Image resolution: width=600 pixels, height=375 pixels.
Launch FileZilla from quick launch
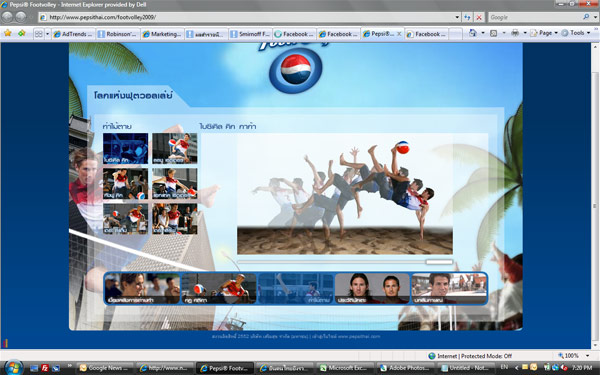[45, 368]
